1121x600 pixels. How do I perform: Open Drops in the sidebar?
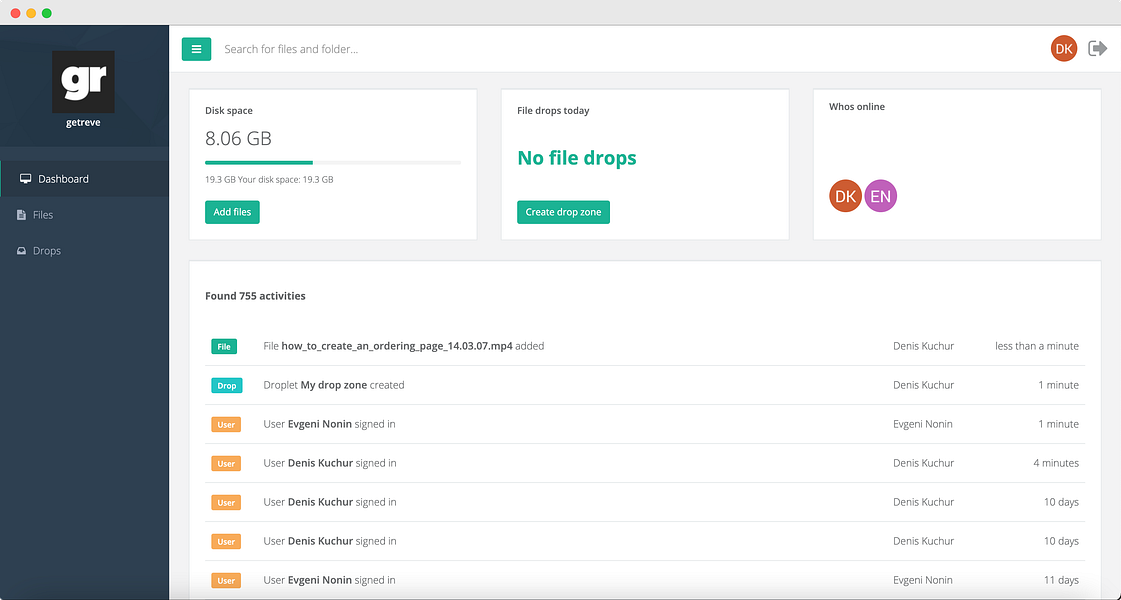click(84, 251)
